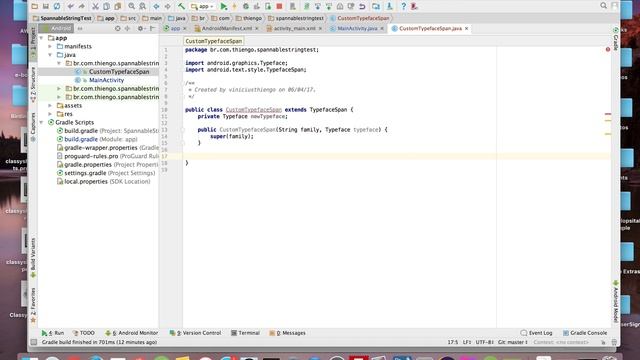Fold the CustomTypefaceSpan constructor via gutter marker
The image size is (640, 360).
(x=182, y=130)
